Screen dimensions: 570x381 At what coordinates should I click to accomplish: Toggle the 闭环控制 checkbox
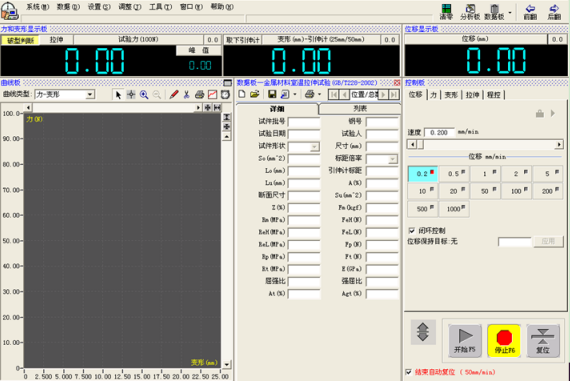[x=412, y=230]
